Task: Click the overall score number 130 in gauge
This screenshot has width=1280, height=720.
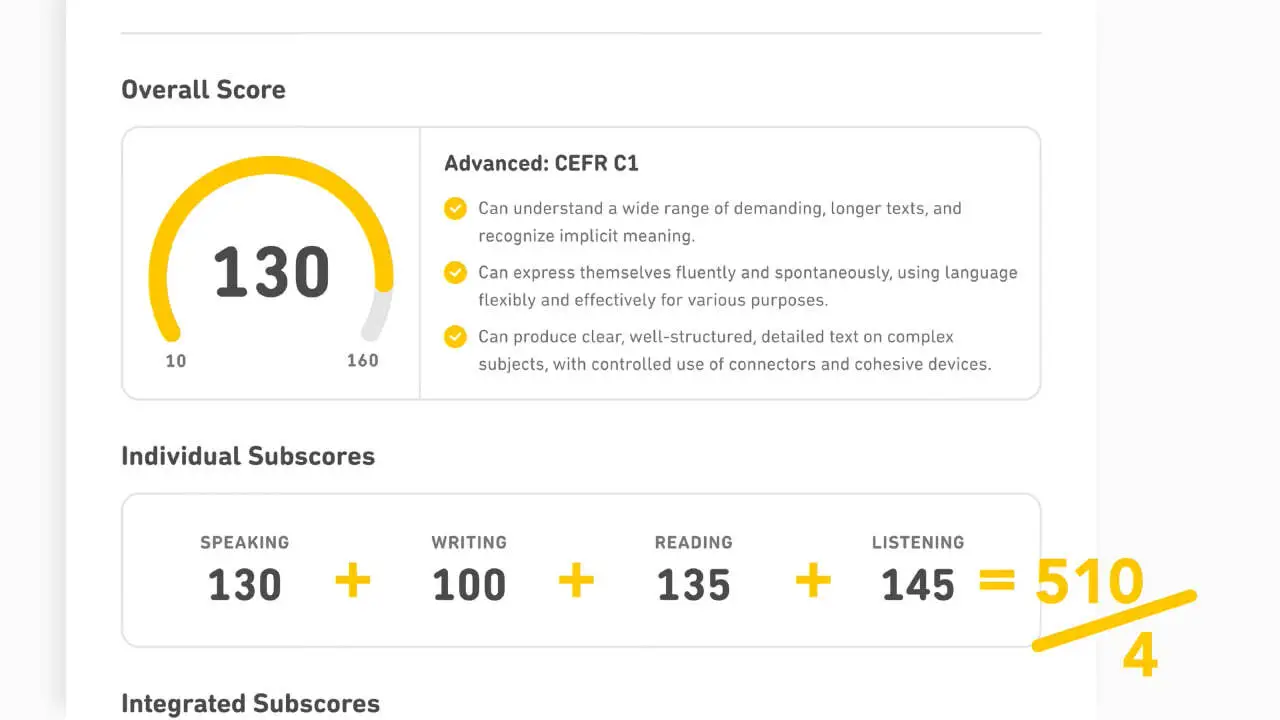Action: [271, 273]
